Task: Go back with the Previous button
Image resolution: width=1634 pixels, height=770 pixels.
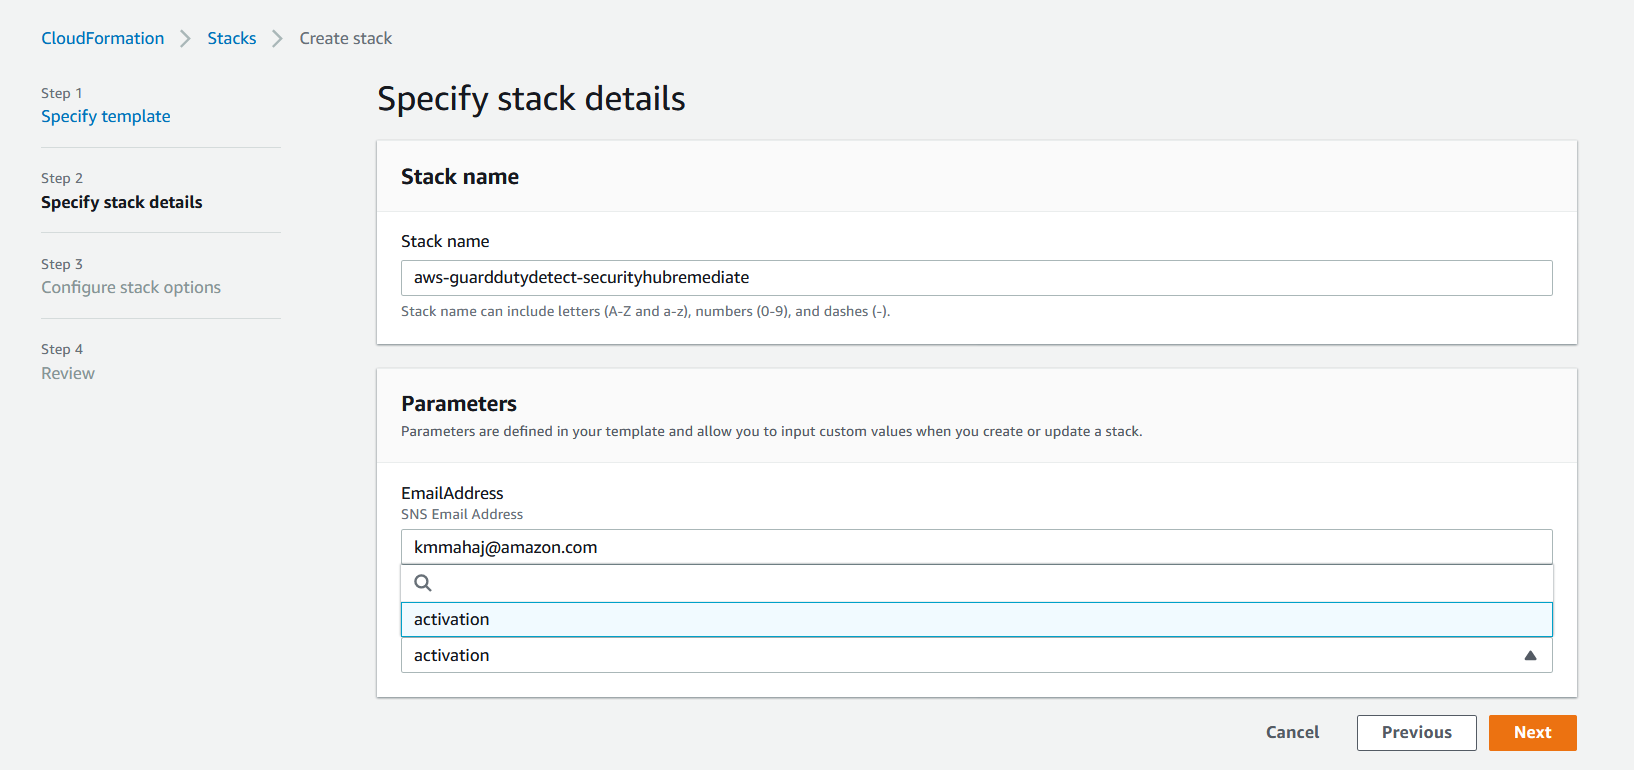Action: coord(1417,732)
